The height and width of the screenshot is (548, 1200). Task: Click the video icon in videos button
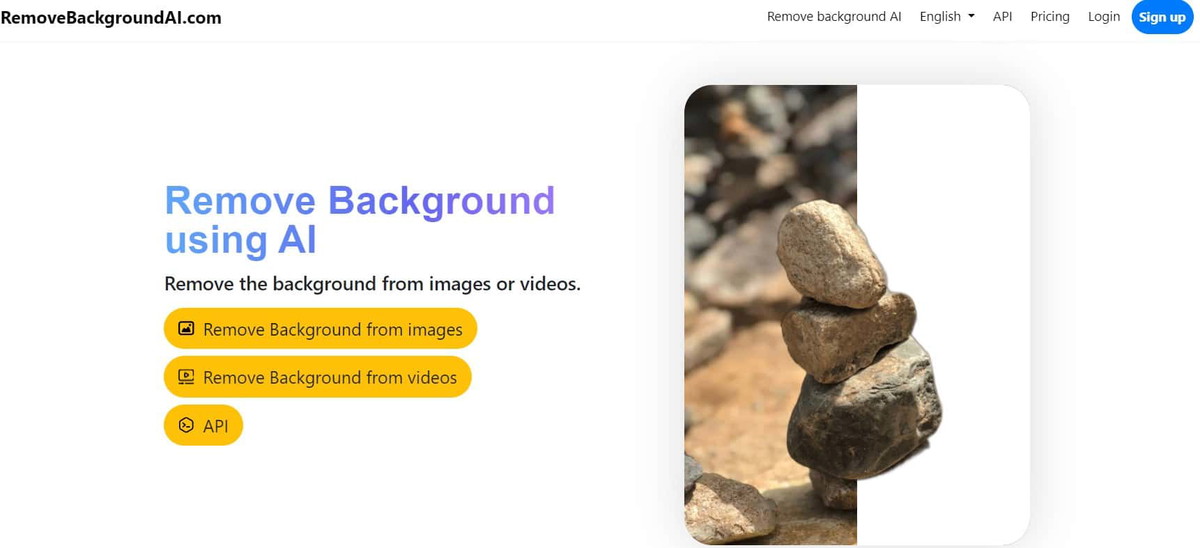pyautogui.click(x=186, y=377)
